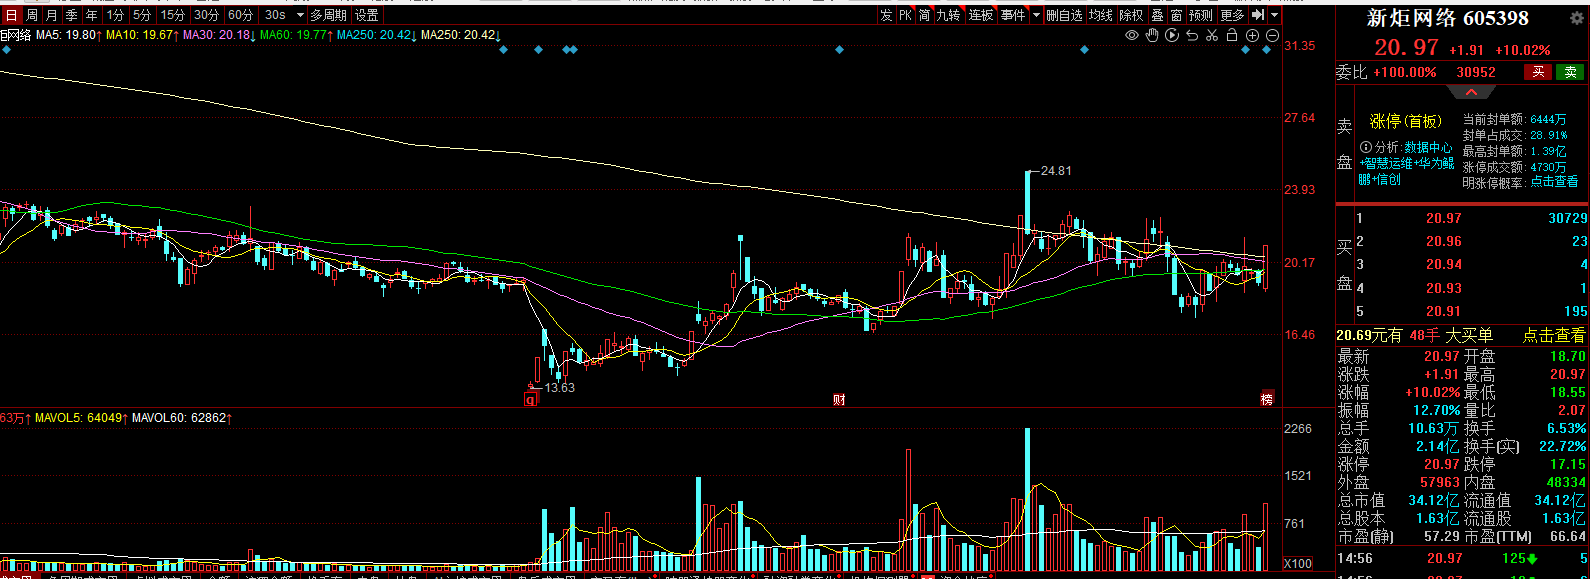
Task: Click the 事件 events button
Action: point(1013,15)
